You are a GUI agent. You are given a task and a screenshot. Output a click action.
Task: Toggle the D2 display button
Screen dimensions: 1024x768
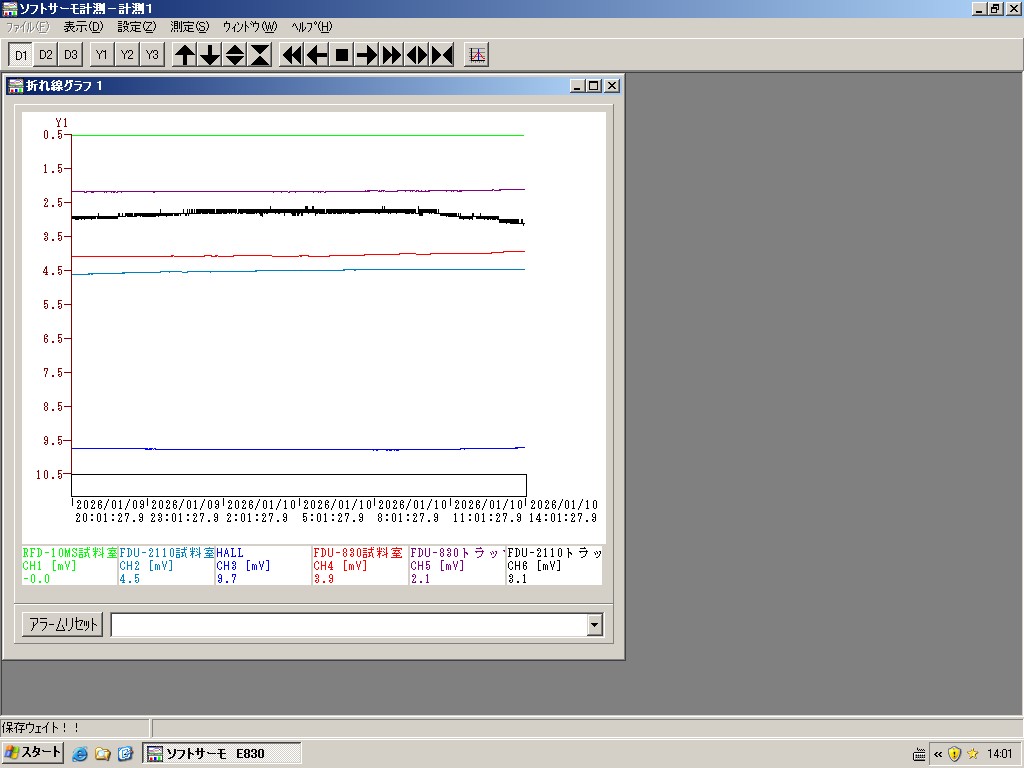point(46,55)
